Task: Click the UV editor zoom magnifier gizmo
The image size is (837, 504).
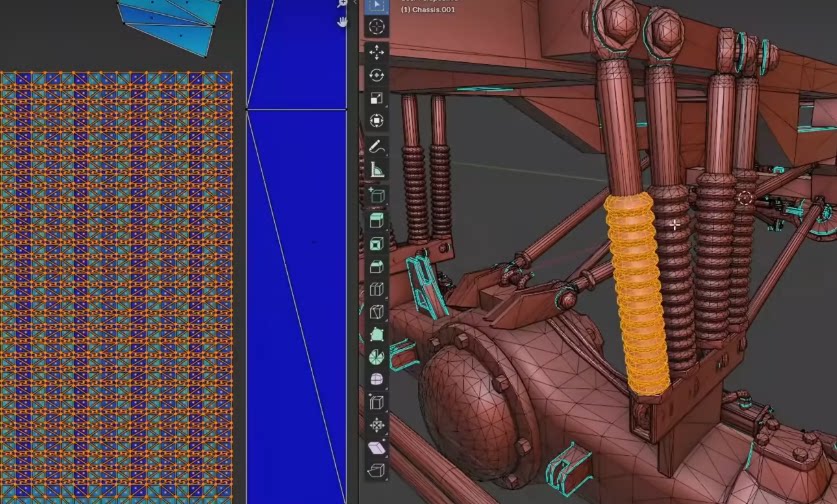Action: 342,3
